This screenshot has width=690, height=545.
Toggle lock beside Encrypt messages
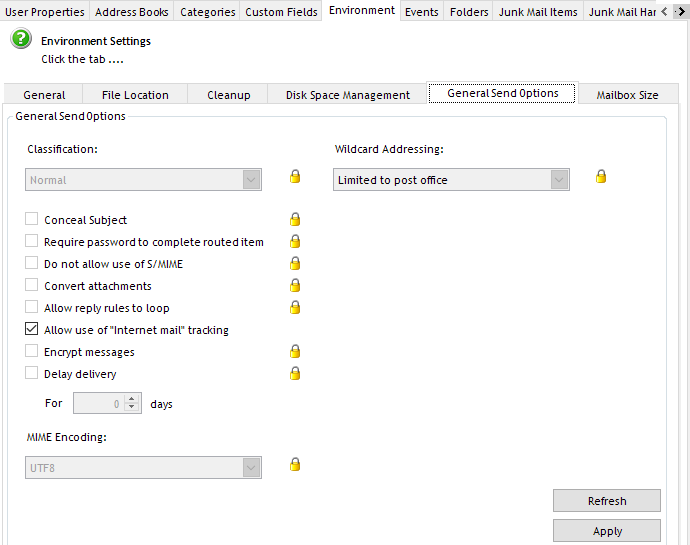click(295, 352)
